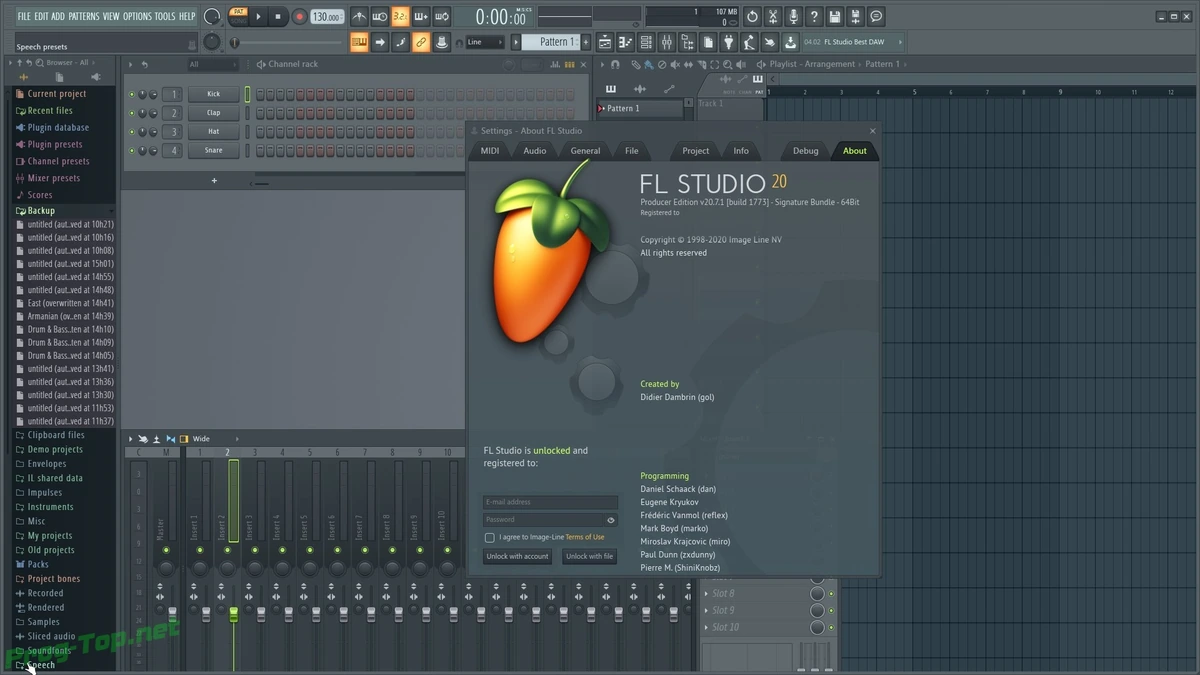Open the Terms of Use link
The height and width of the screenshot is (675, 1200).
click(585, 537)
